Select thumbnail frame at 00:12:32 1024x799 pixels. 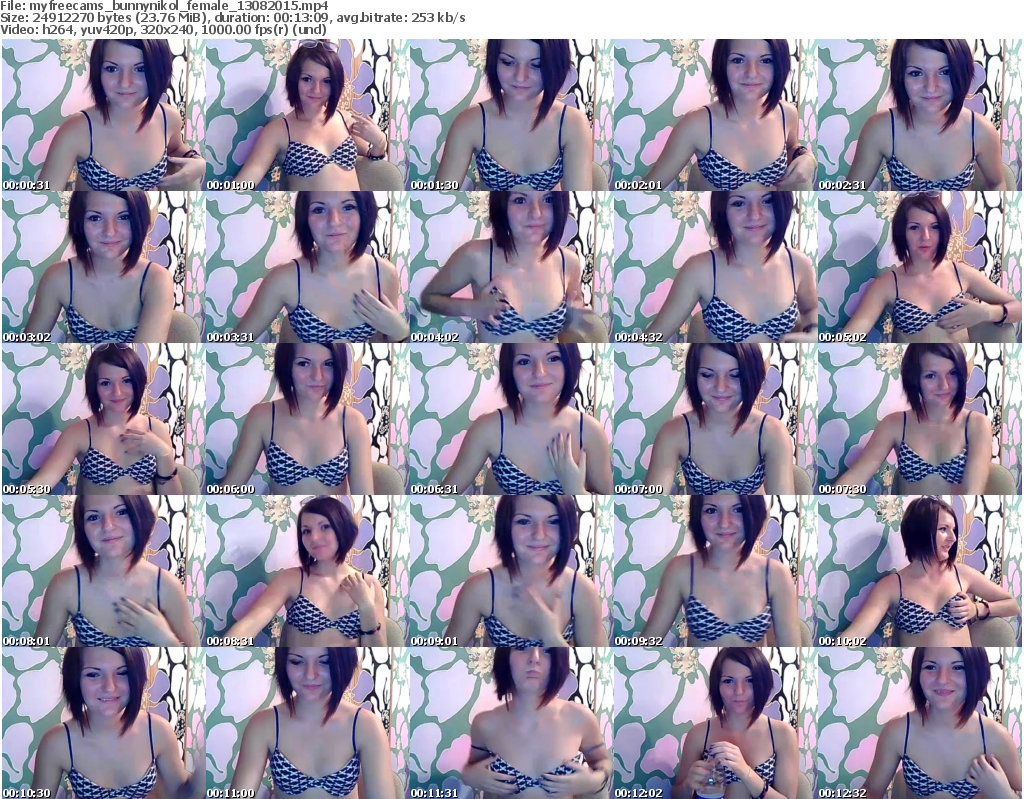[x=919, y=723]
